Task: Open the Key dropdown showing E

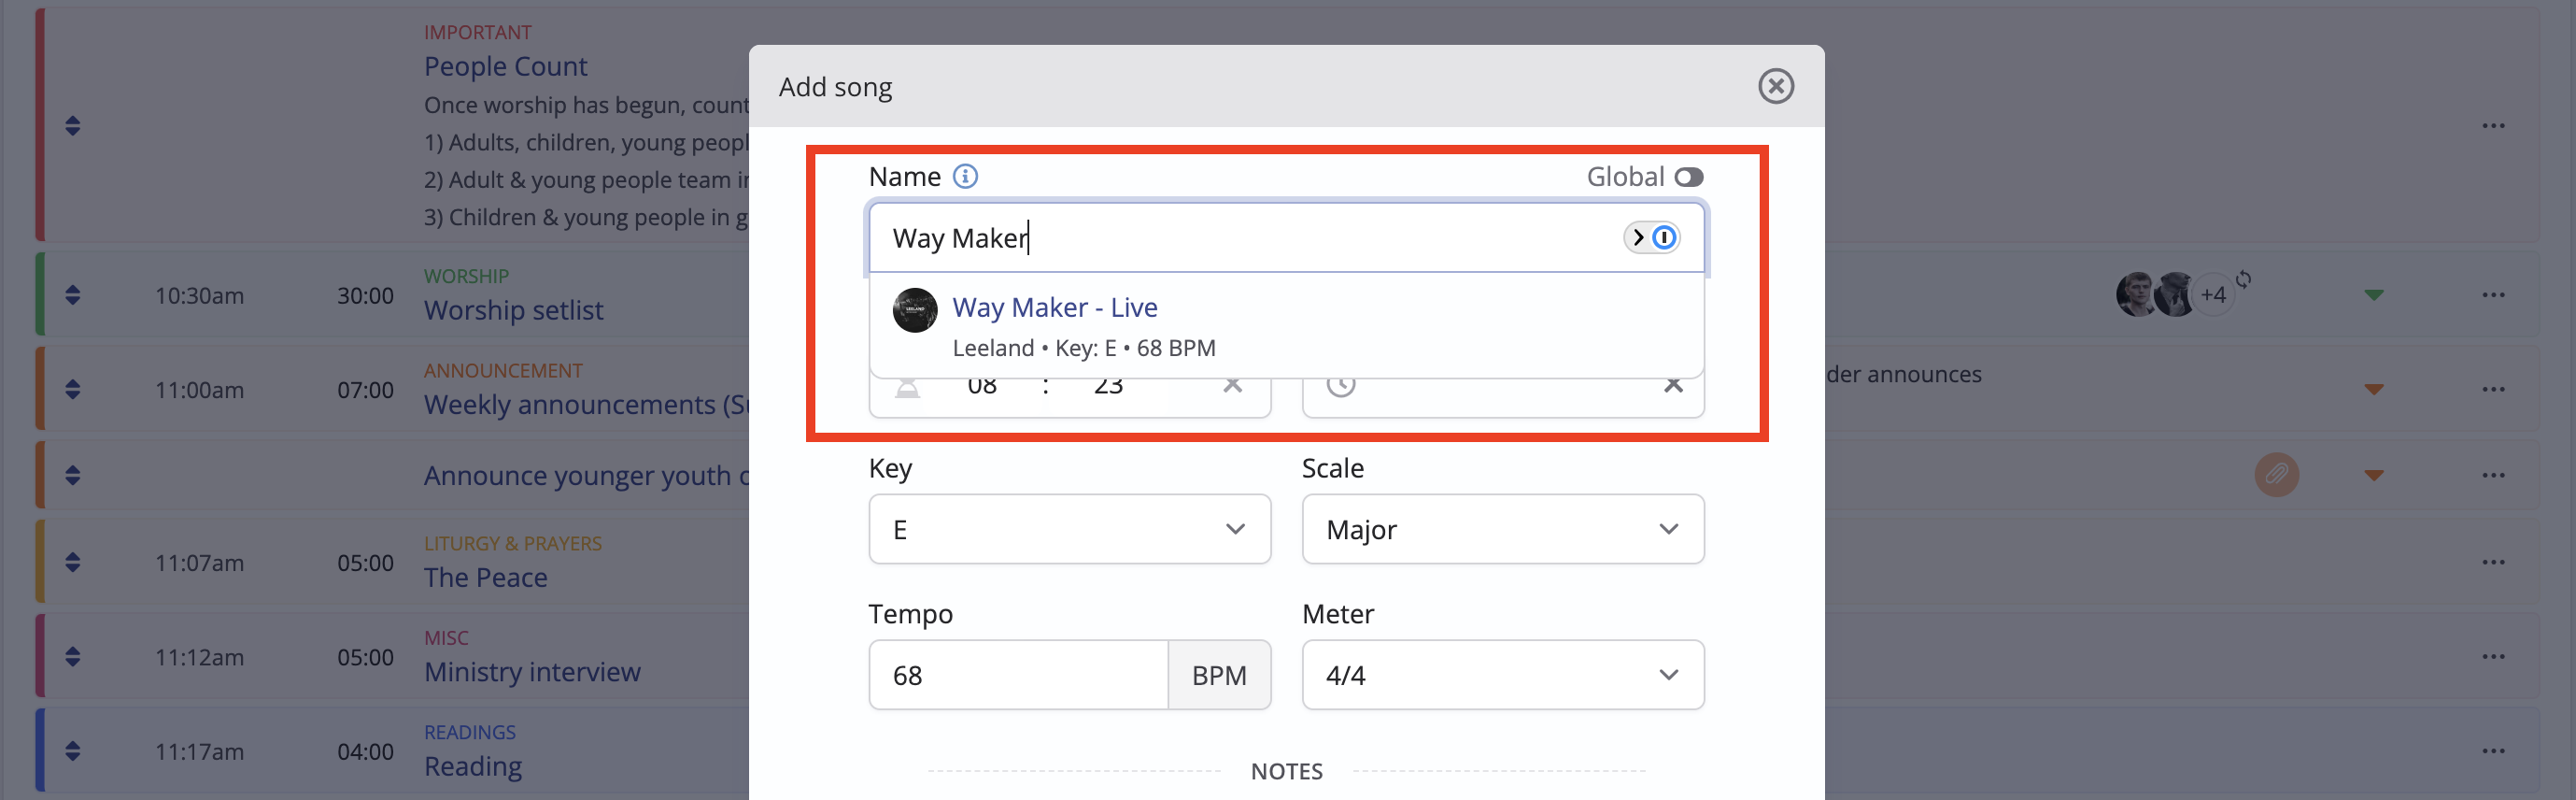Action: click(1070, 529)
